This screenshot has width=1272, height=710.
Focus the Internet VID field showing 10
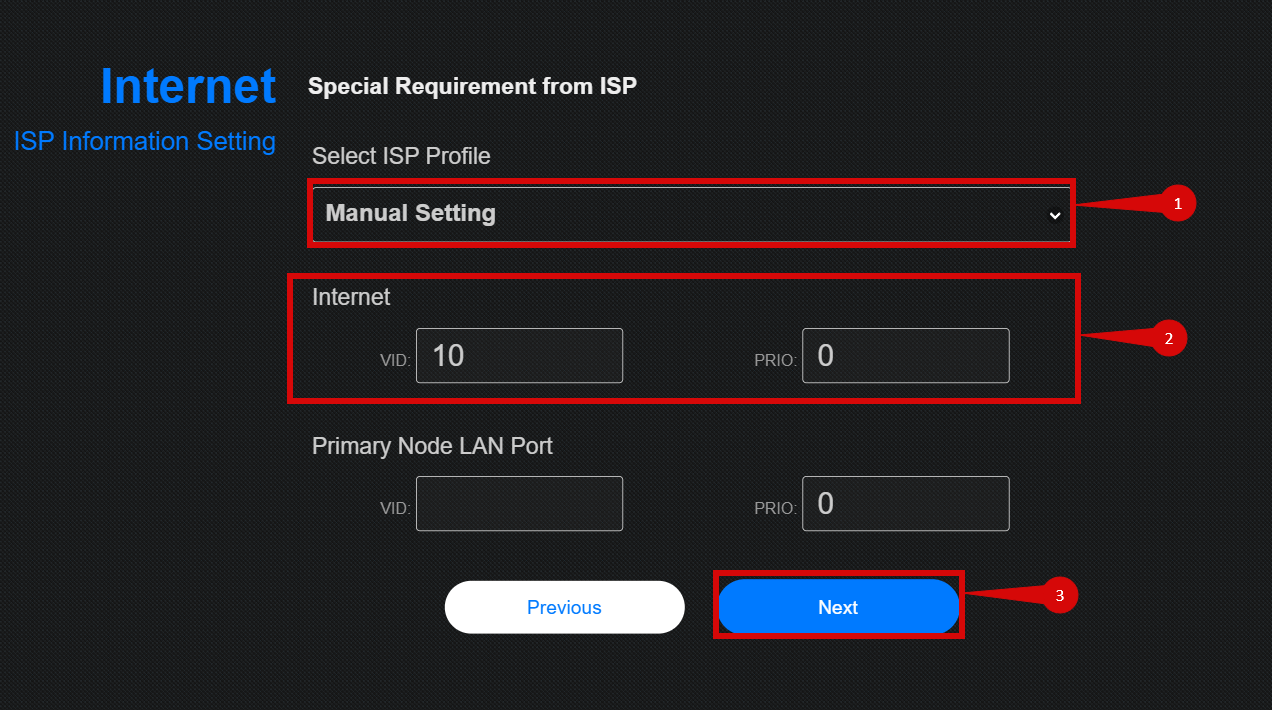[x=519, y=356]
